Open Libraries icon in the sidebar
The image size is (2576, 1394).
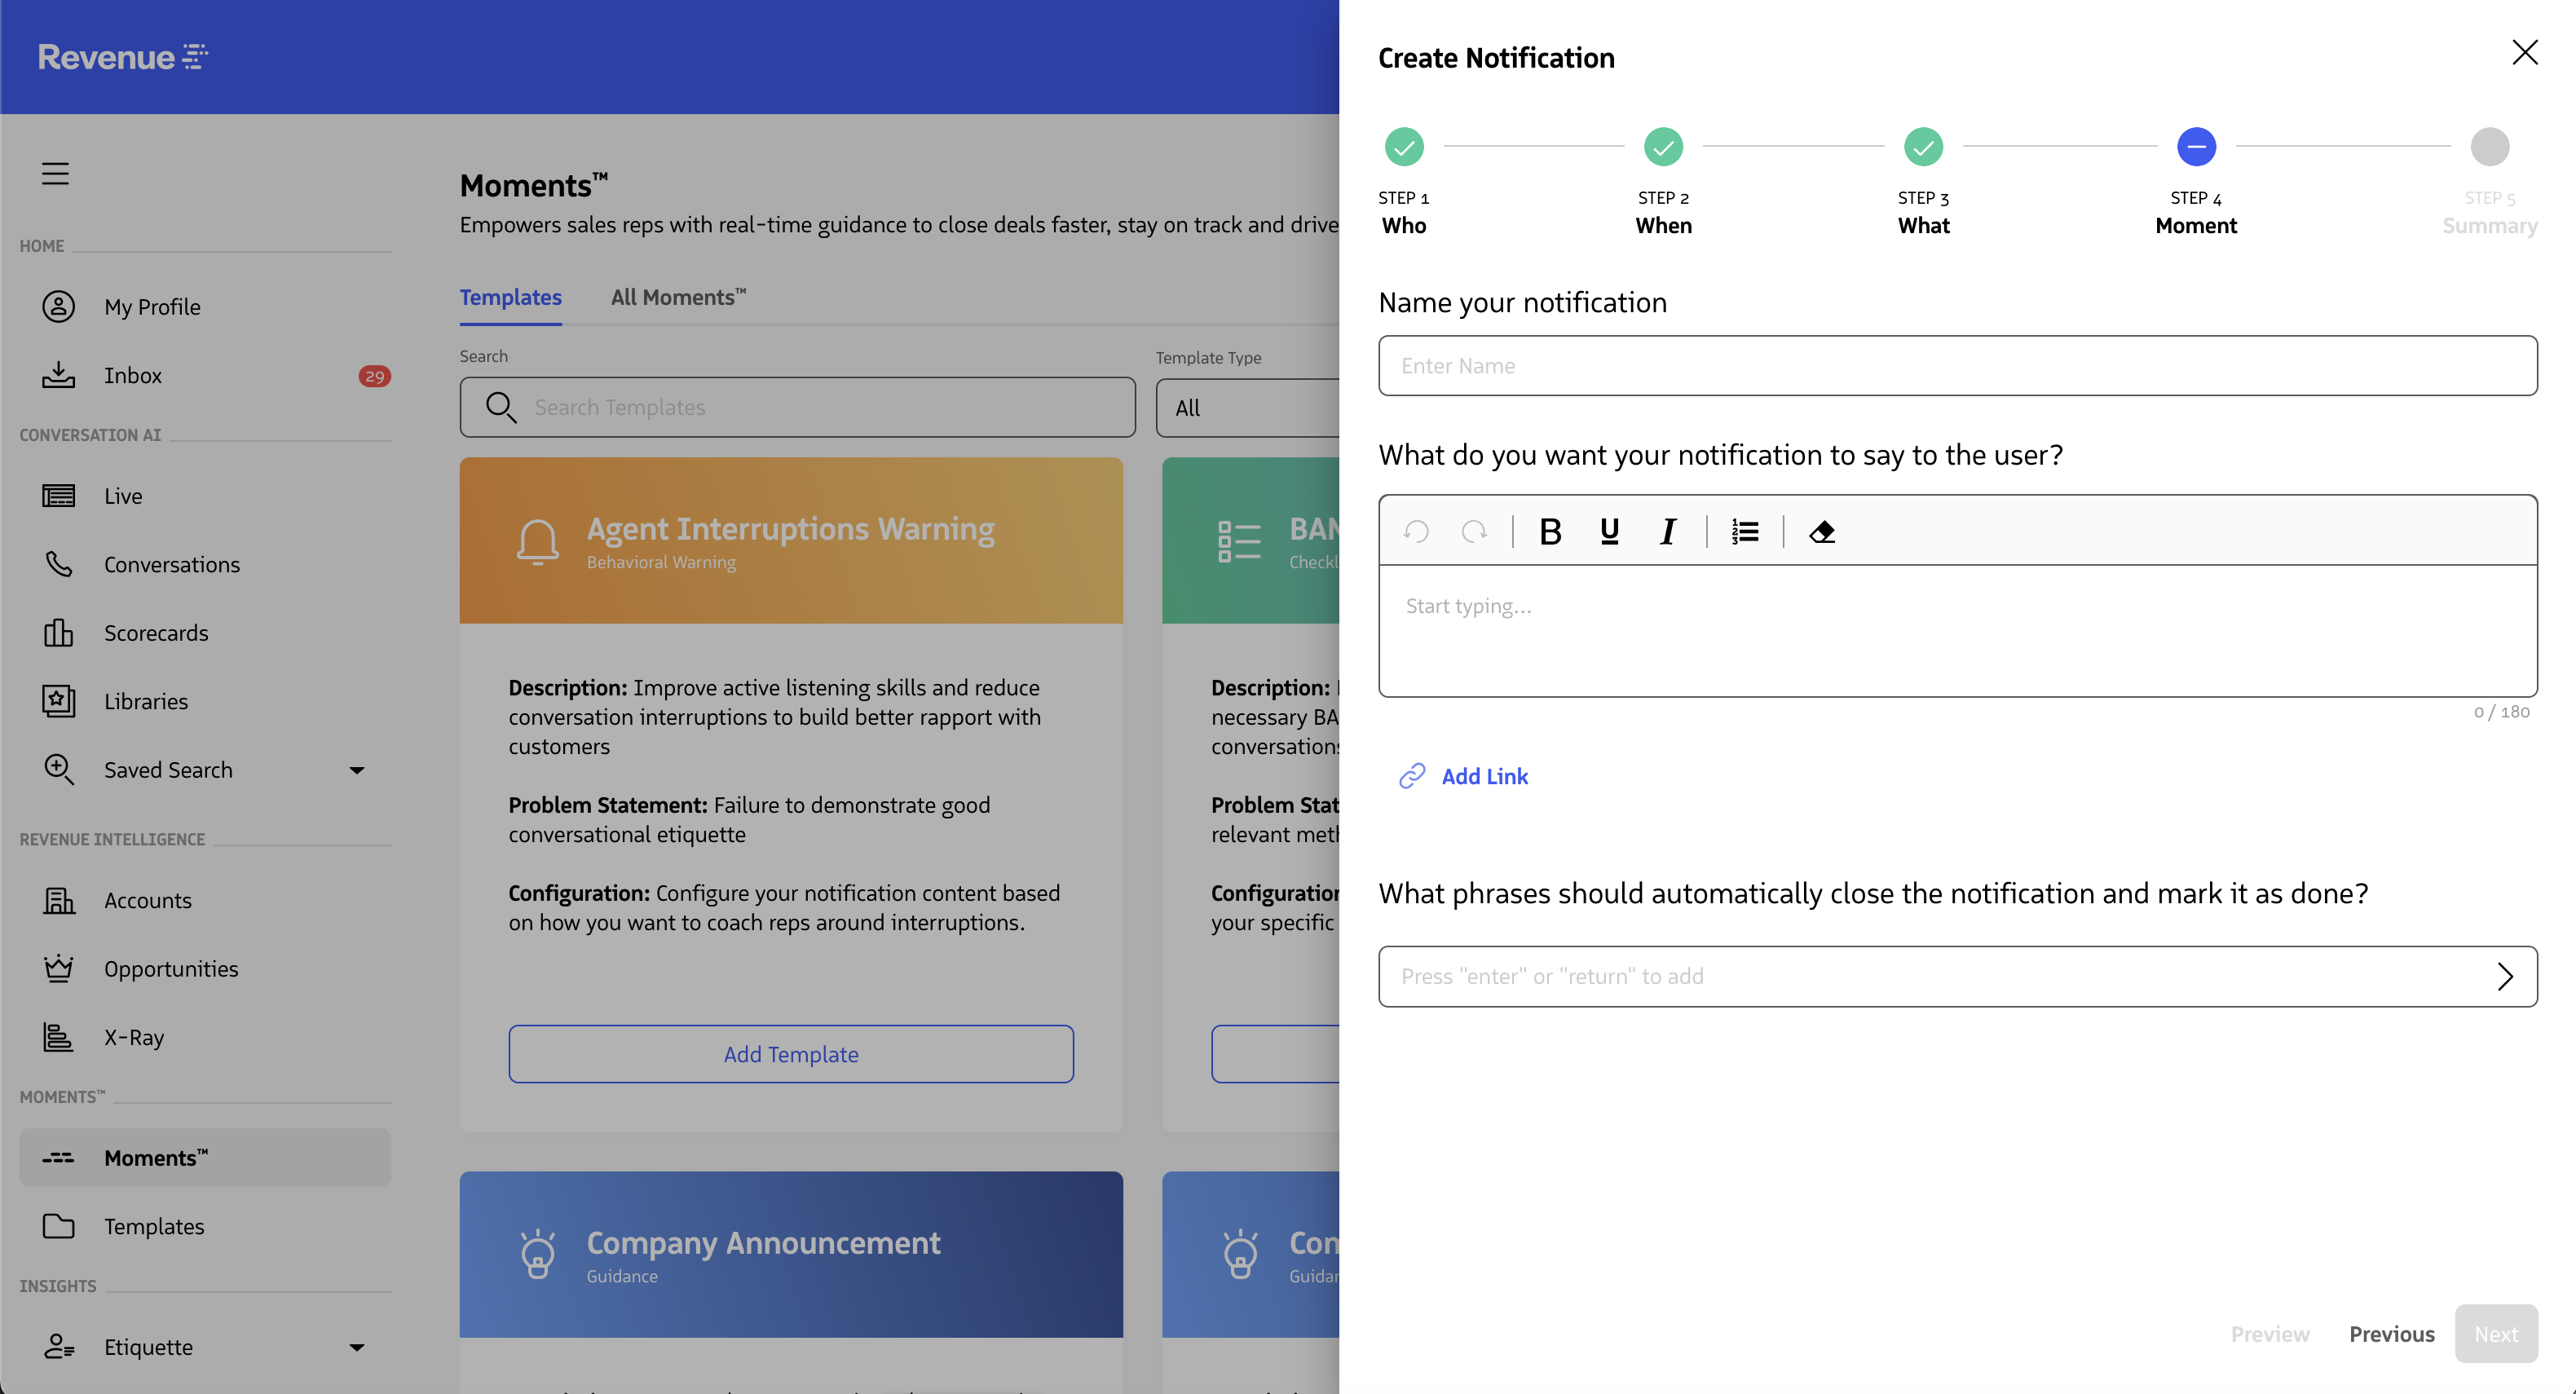[58, 701]
